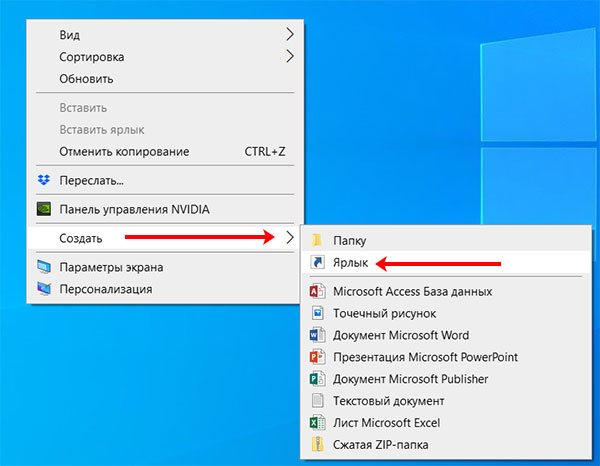Create a new shortcut via Ярлык
Screen dimensions: 600x466
coord(446,262)
